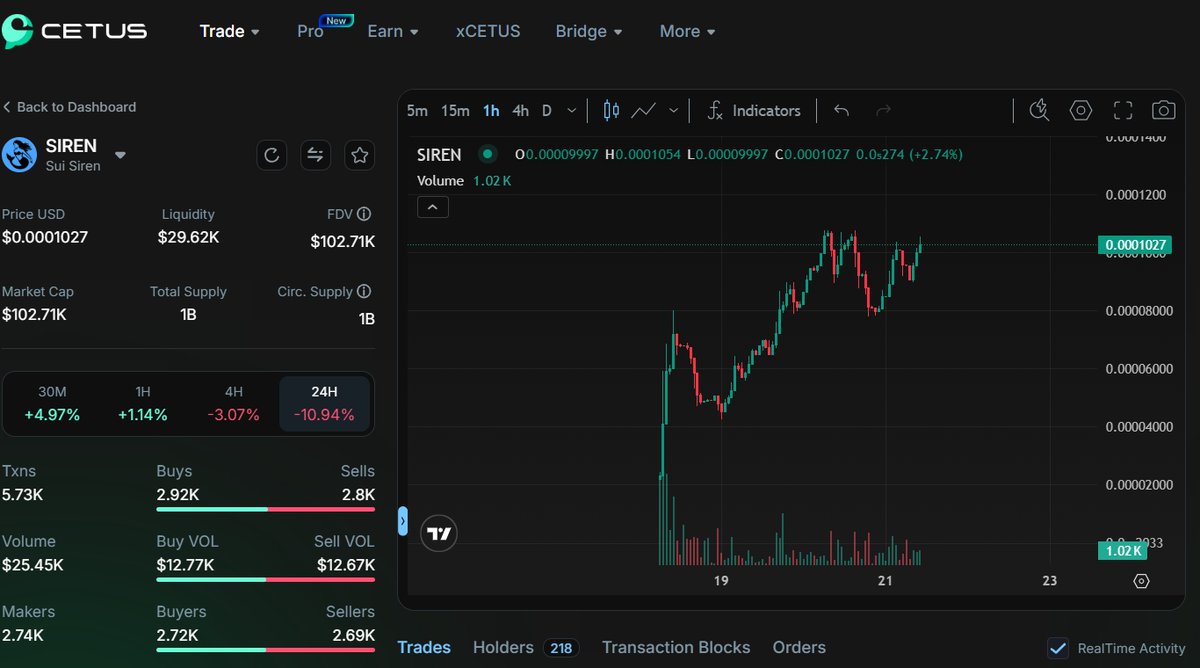Click the Buy VOL versus Sell VOL bar
The image size is (1200, 668).
coord(265,579)
